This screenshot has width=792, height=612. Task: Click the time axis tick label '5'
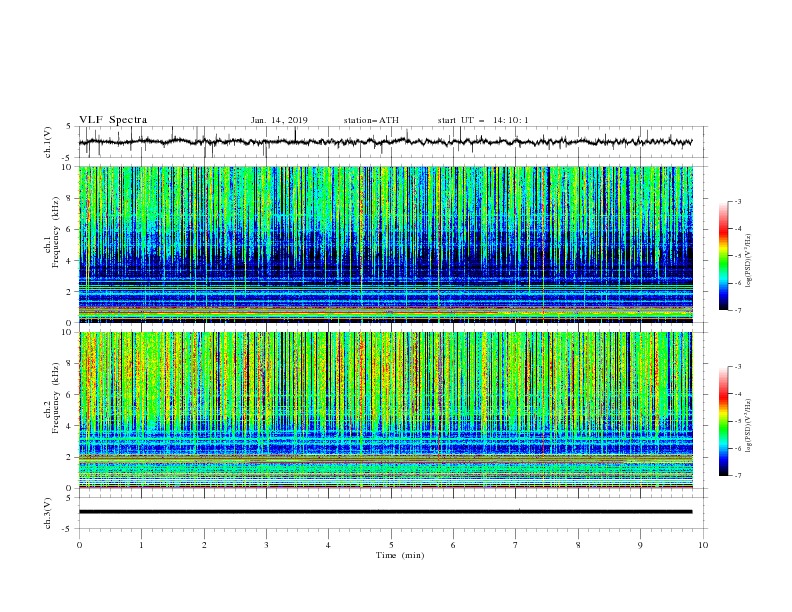(391, 545)
